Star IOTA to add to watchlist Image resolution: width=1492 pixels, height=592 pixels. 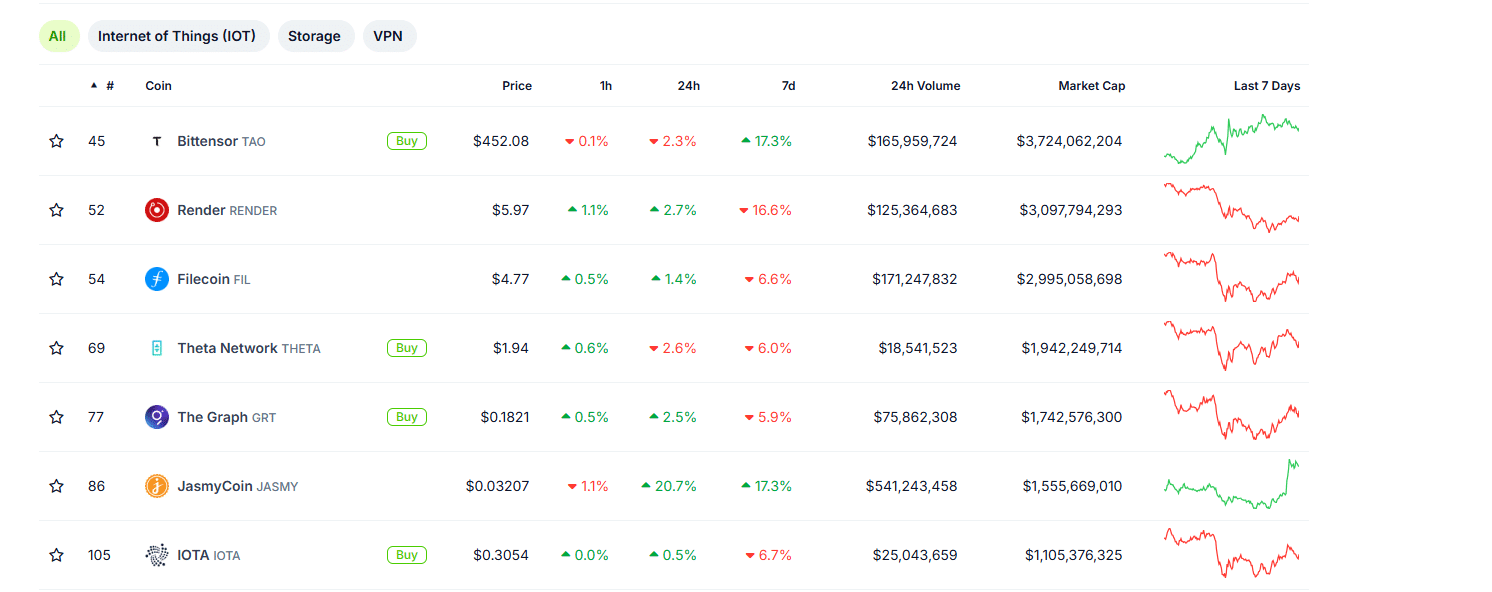[57, 555]
